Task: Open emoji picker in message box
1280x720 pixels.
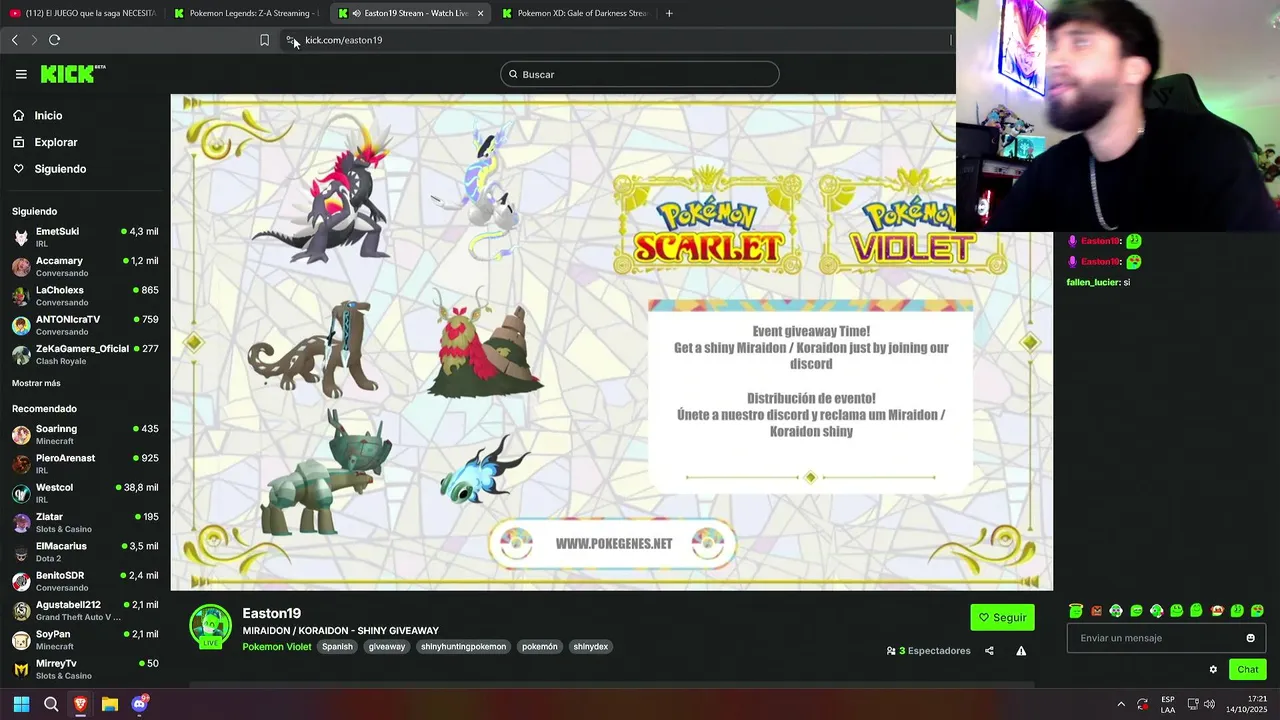Action: [x=1250, y=638]
